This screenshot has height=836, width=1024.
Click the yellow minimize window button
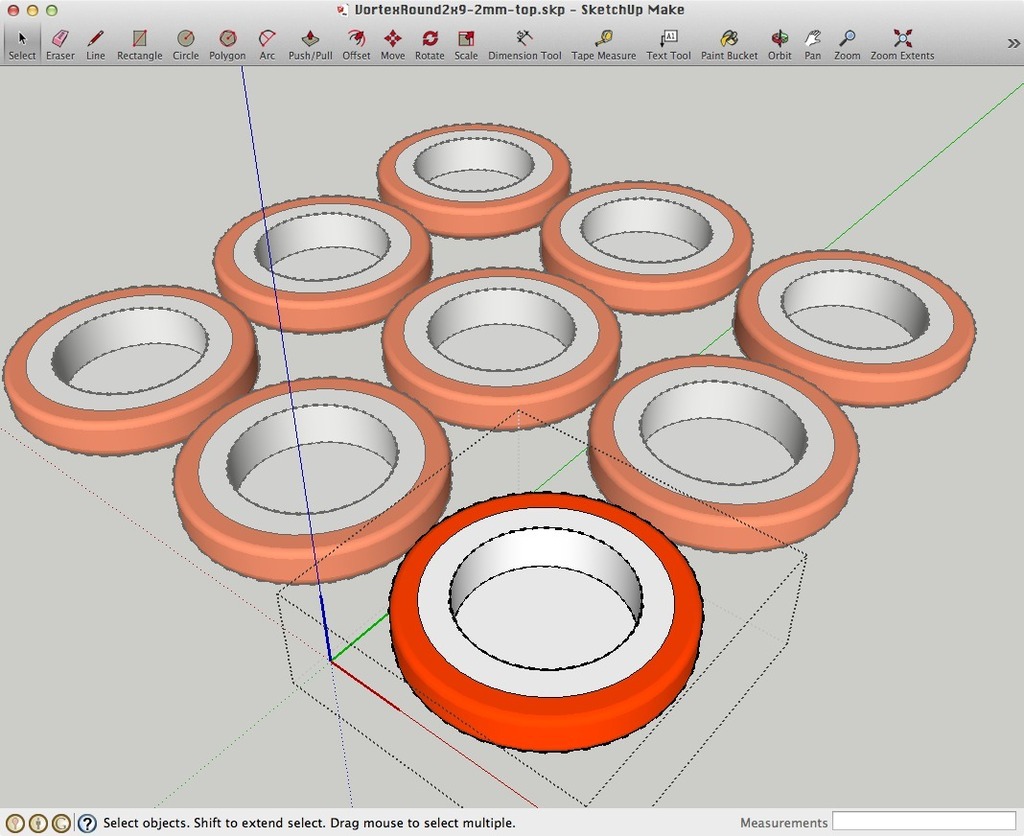(33, 10)
